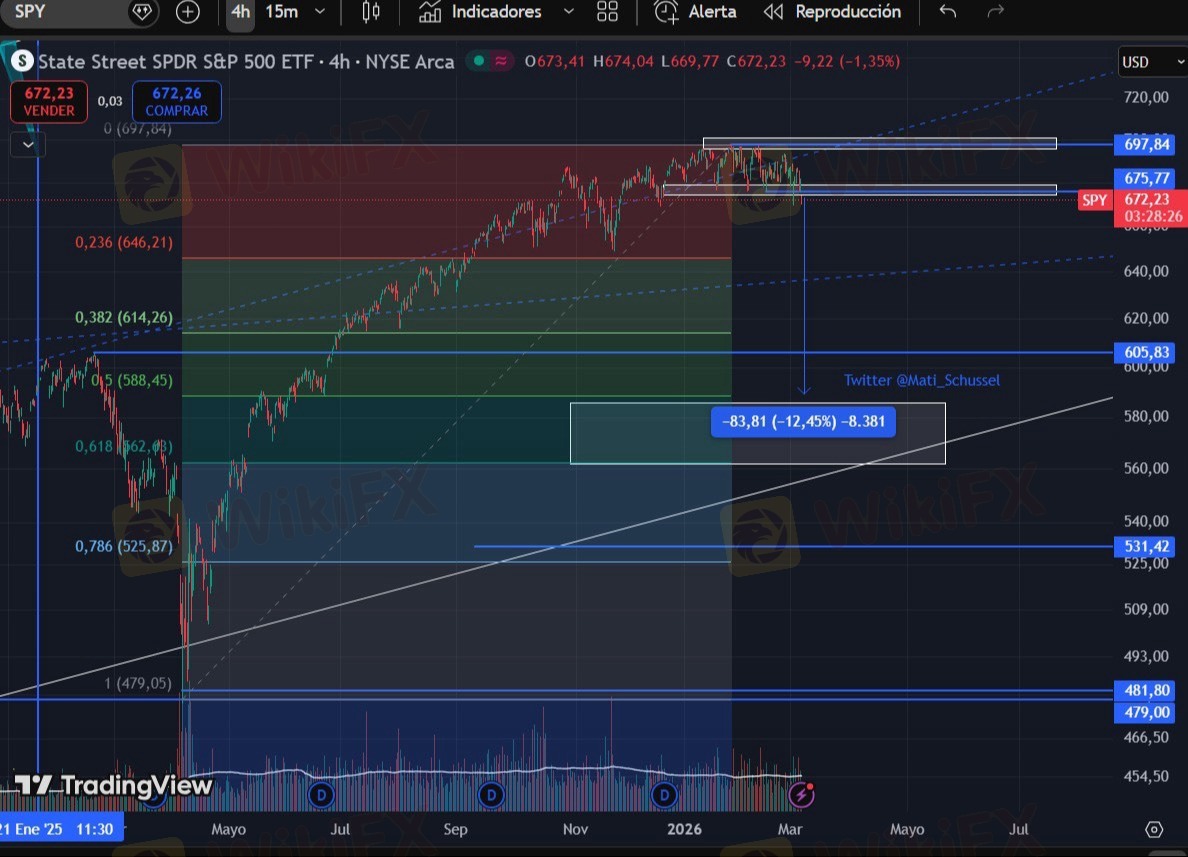Expand the indicator favorites dropdown arrow
The width and height of the screenshot is (1188, 857).
[569, 11]
